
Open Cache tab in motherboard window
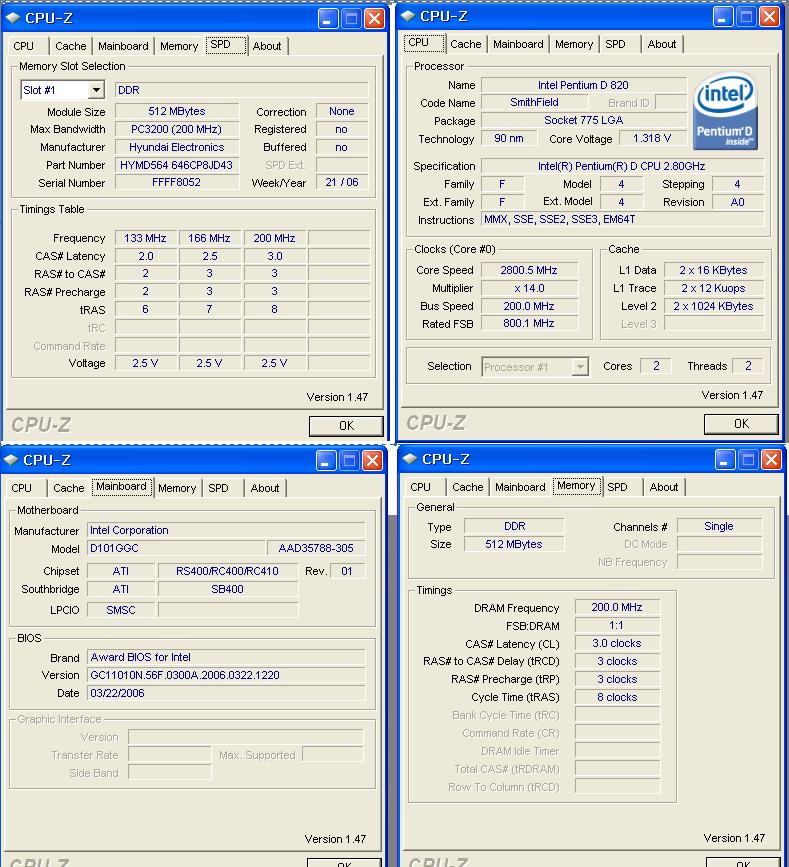[x=69, y=488]
